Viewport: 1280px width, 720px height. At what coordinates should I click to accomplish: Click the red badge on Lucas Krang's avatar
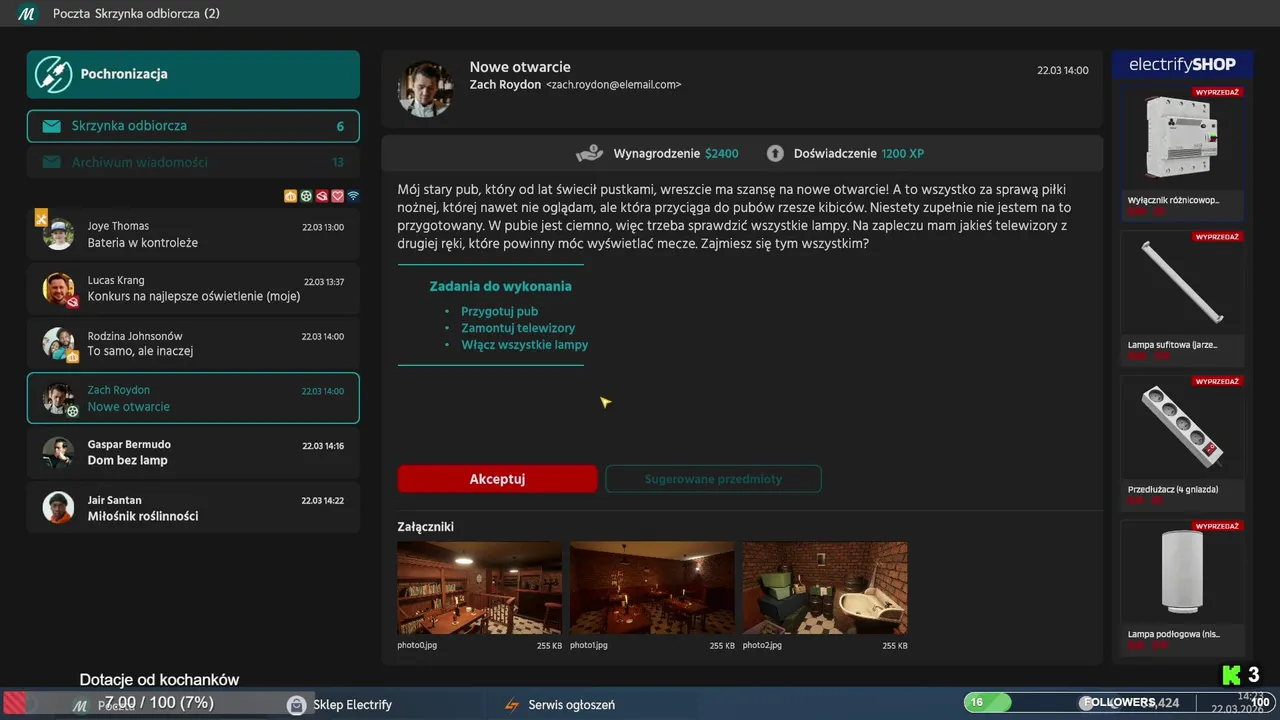(72, 301)
